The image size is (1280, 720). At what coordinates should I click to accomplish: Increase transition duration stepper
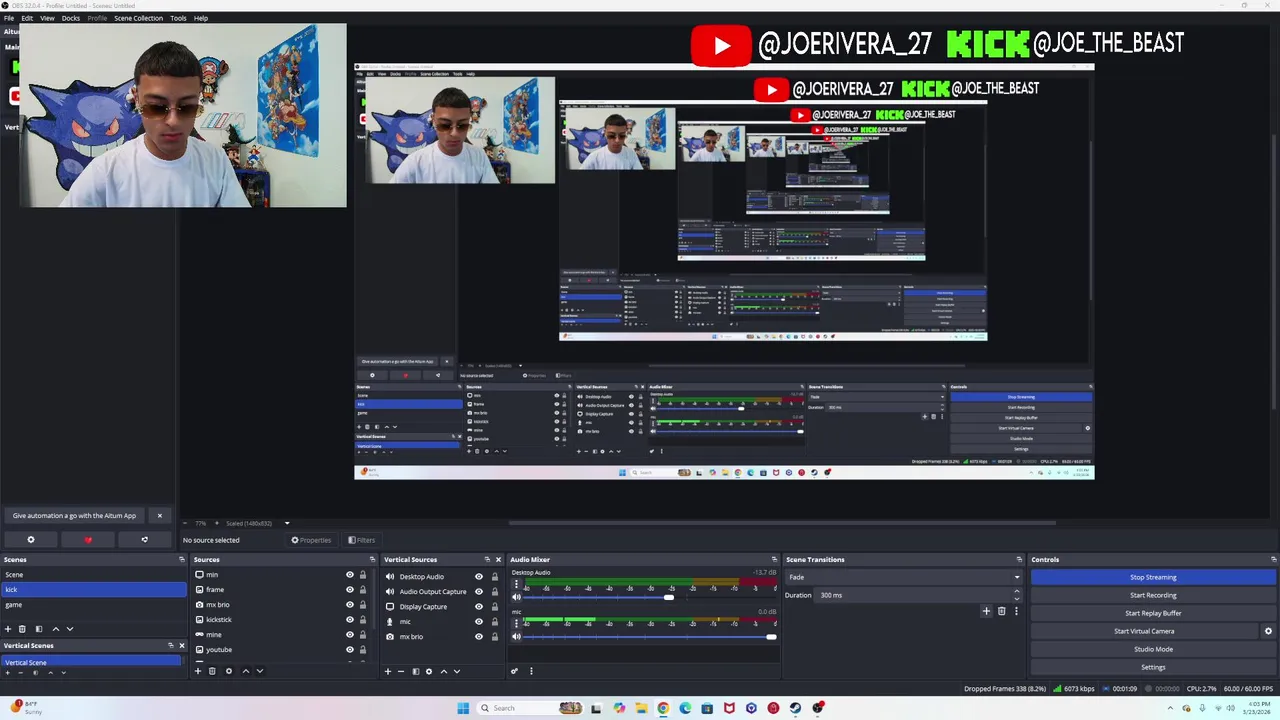[1017, 592]
